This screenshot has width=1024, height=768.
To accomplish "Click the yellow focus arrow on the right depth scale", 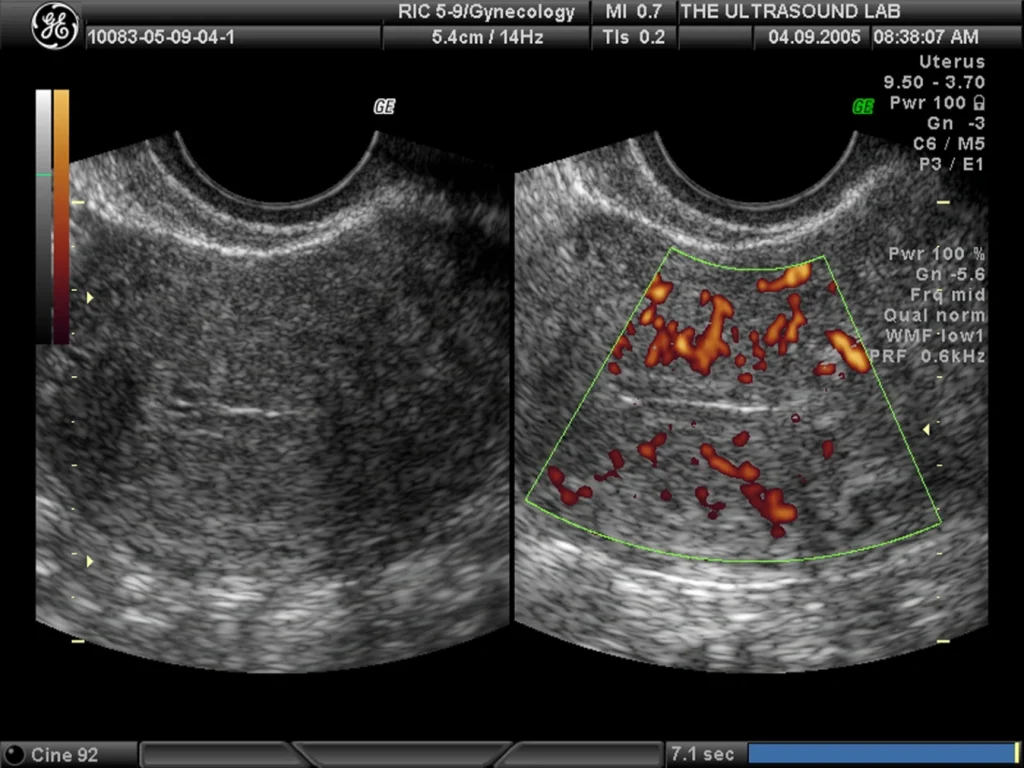I will point(926,429).
